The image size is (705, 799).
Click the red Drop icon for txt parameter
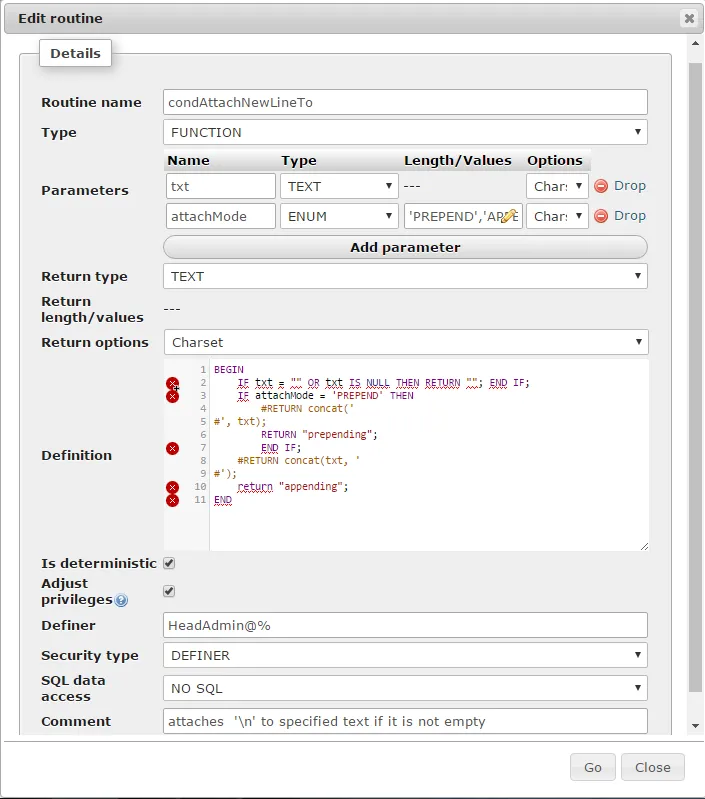coord(601,186)
